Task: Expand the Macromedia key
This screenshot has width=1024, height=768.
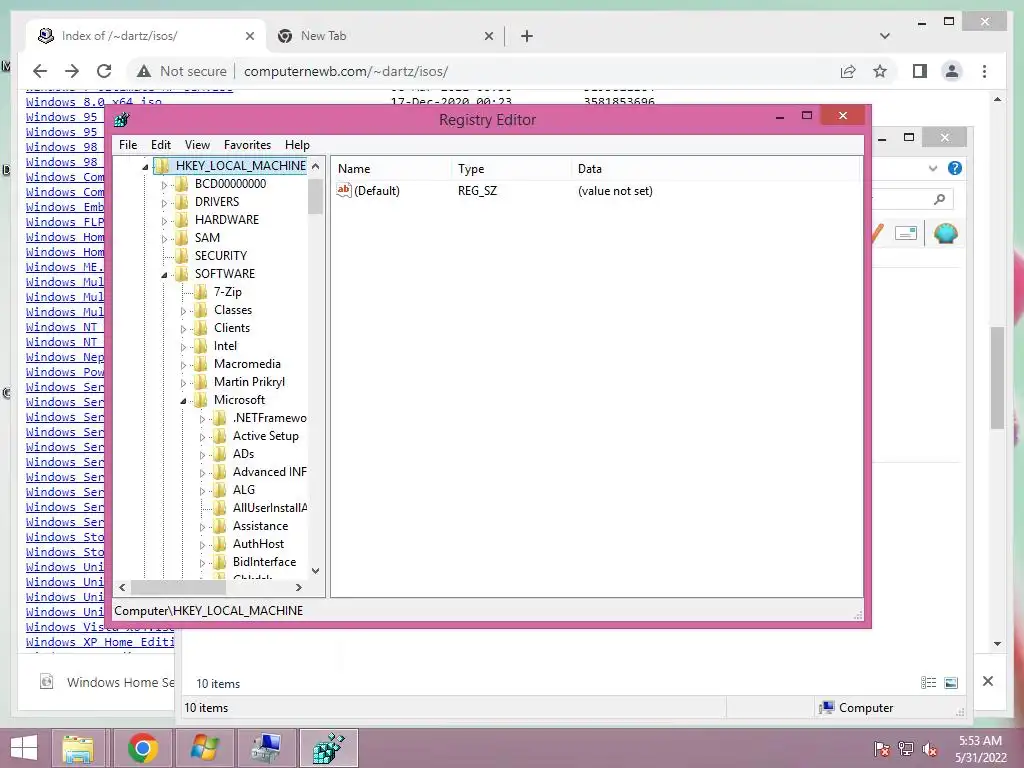Action: 183,365
